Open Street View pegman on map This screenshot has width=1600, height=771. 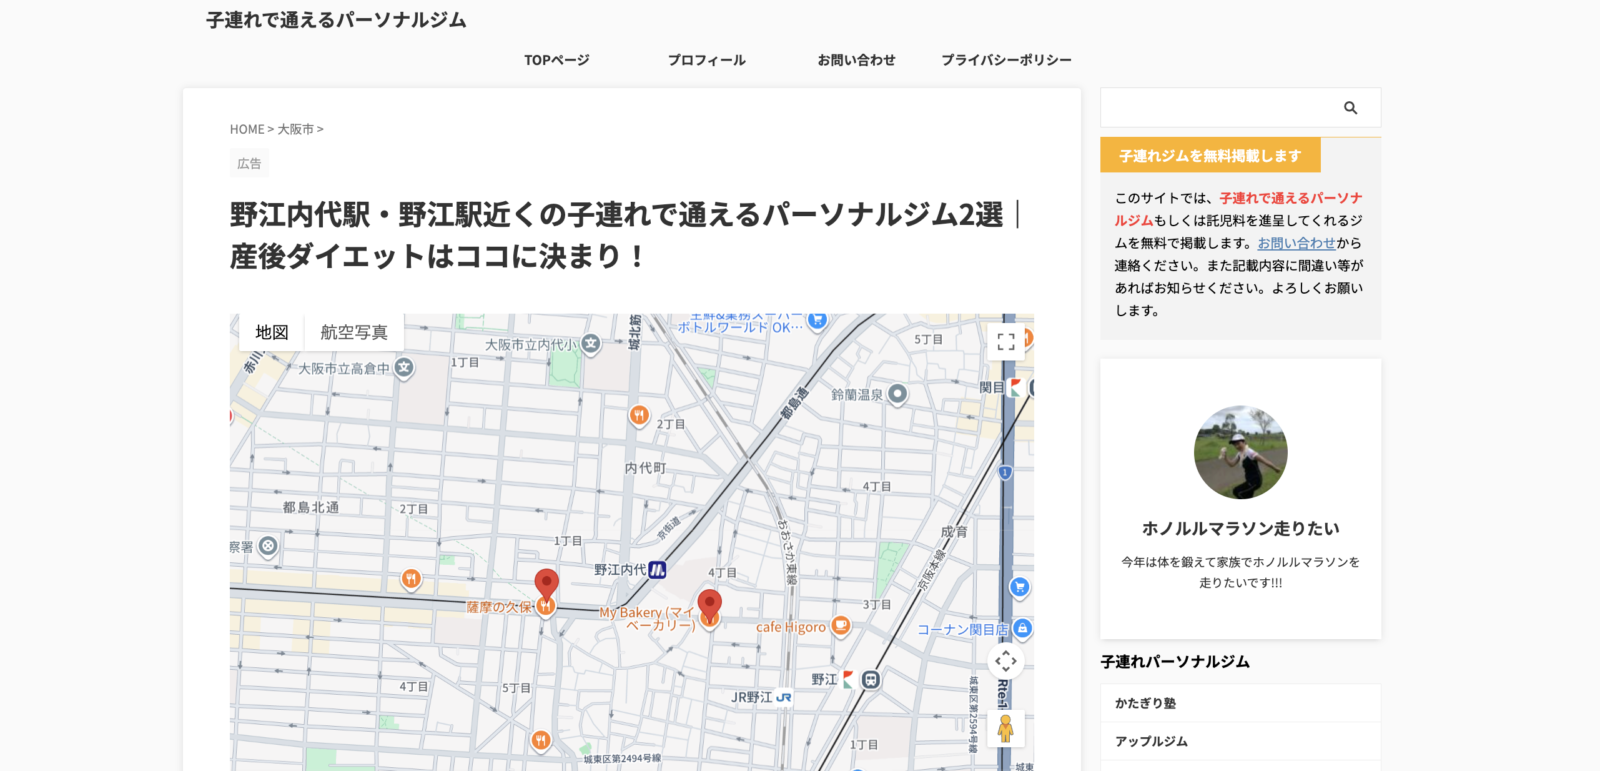[1006, 728]
